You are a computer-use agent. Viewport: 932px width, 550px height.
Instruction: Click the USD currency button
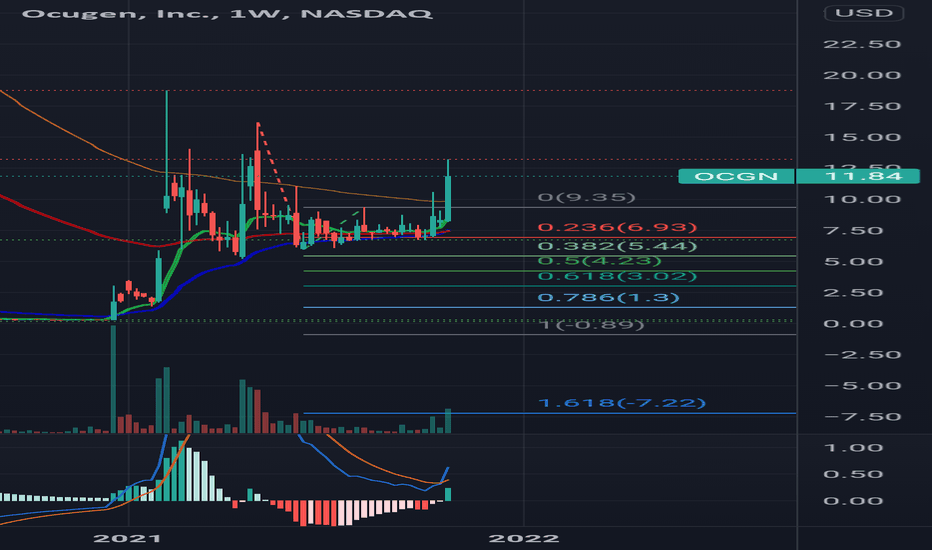864,13
